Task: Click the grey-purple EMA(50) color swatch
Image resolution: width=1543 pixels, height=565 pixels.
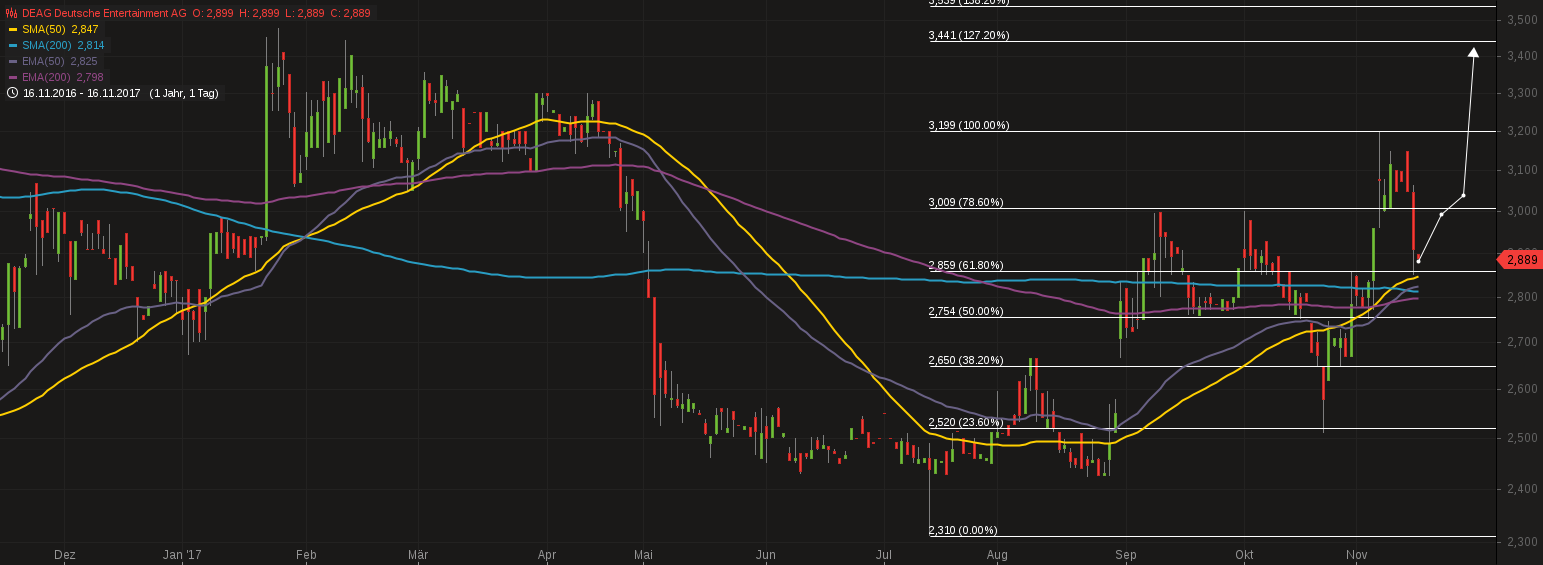Action: tap(12, 61)
